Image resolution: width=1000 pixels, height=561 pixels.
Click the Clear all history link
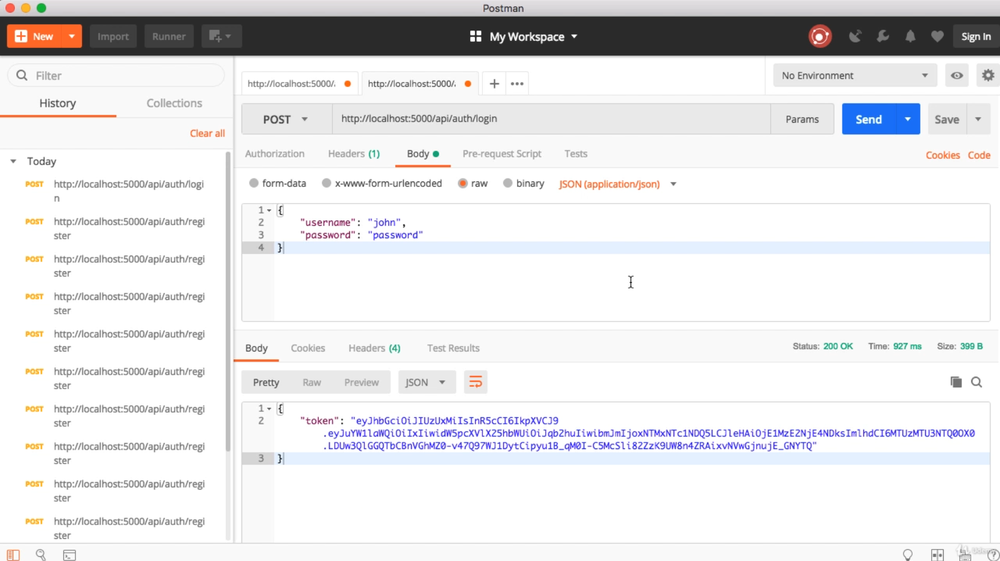(207, 133)
